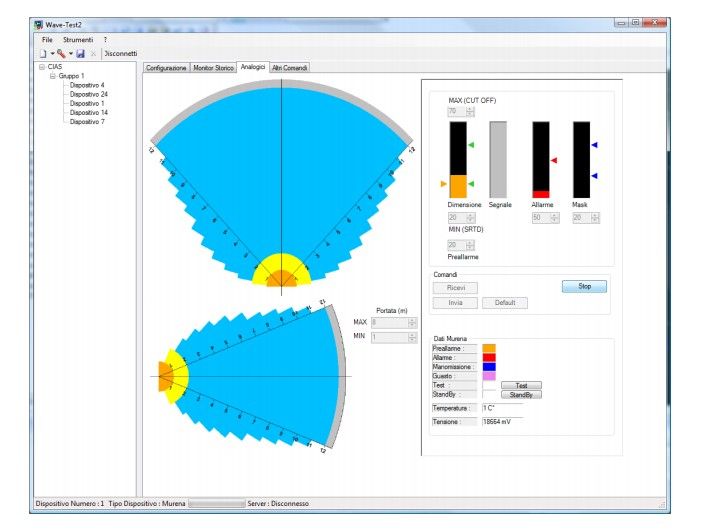Click the lower green marker beside Dimensione bar
The width and height of the screenshot is (703, 531).
(x=471, y=183)
